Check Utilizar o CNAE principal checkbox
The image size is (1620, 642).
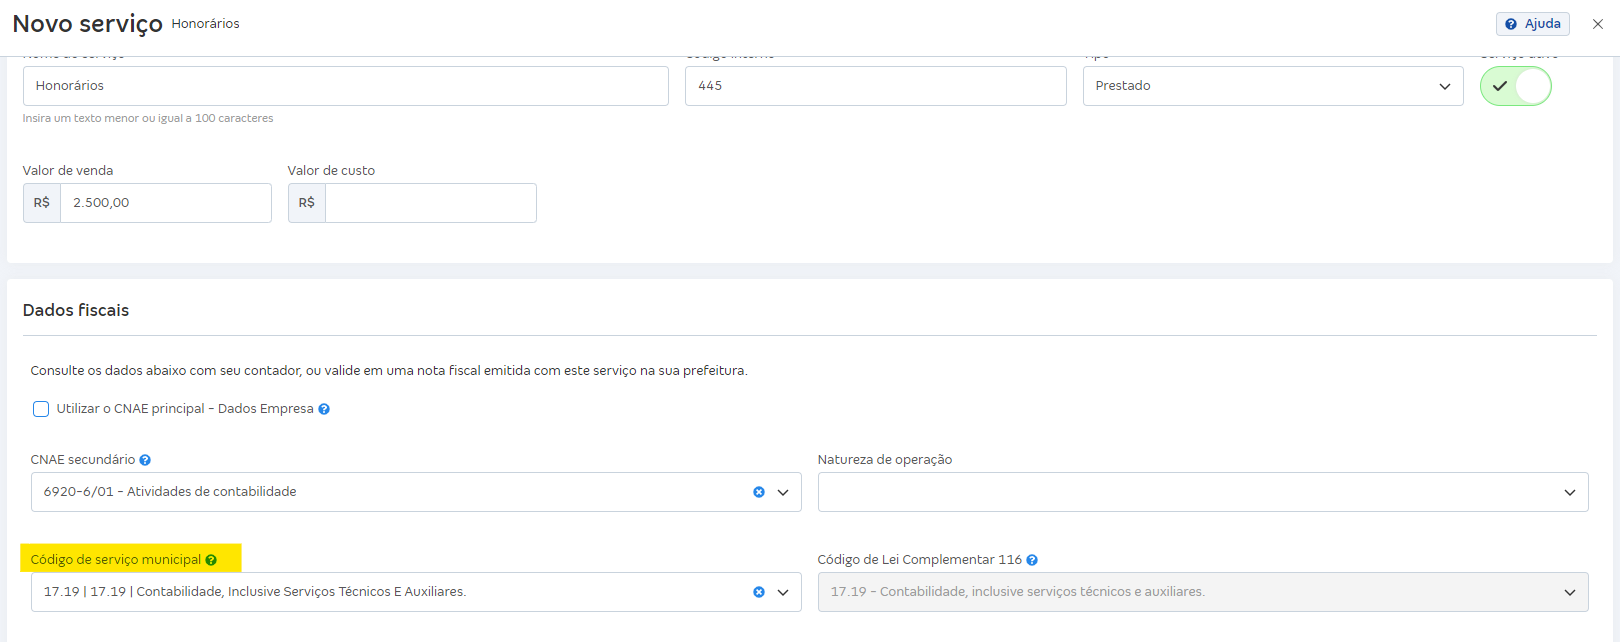[x=41, y=409]
